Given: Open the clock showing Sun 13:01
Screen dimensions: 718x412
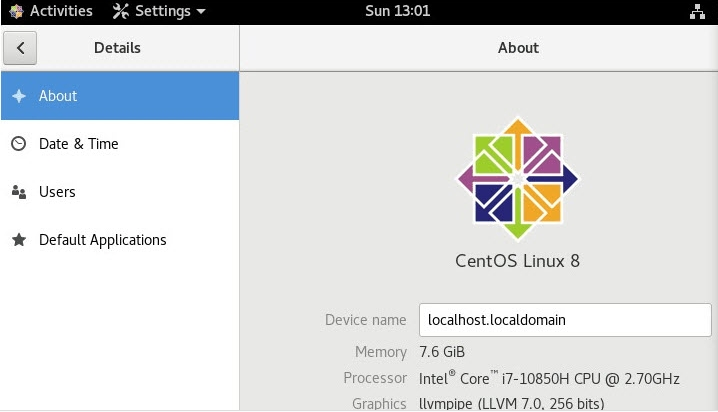Looking at the screenshot, I should click(397, 11).
